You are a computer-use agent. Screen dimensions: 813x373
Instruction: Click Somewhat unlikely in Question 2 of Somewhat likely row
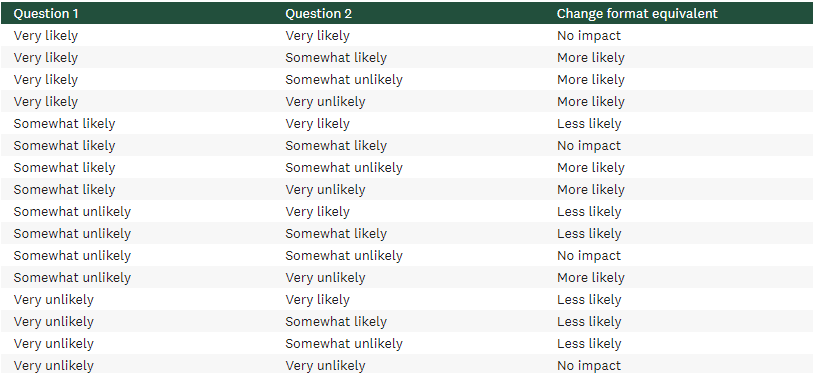coord(344,168)
